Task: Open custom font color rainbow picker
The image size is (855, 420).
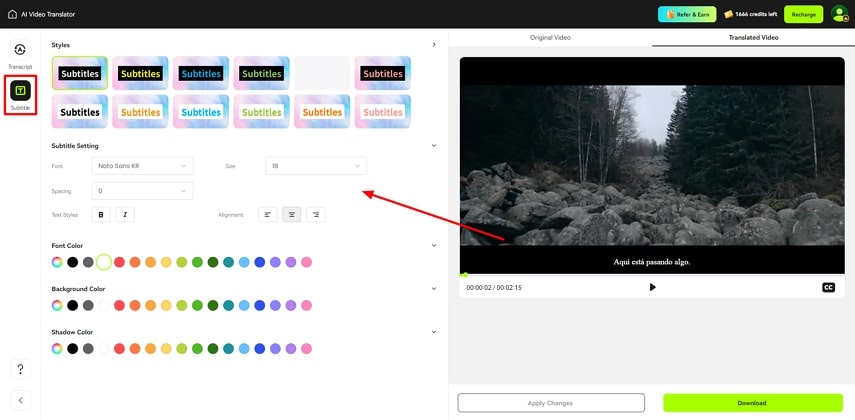Action: [x=57, y=262]
